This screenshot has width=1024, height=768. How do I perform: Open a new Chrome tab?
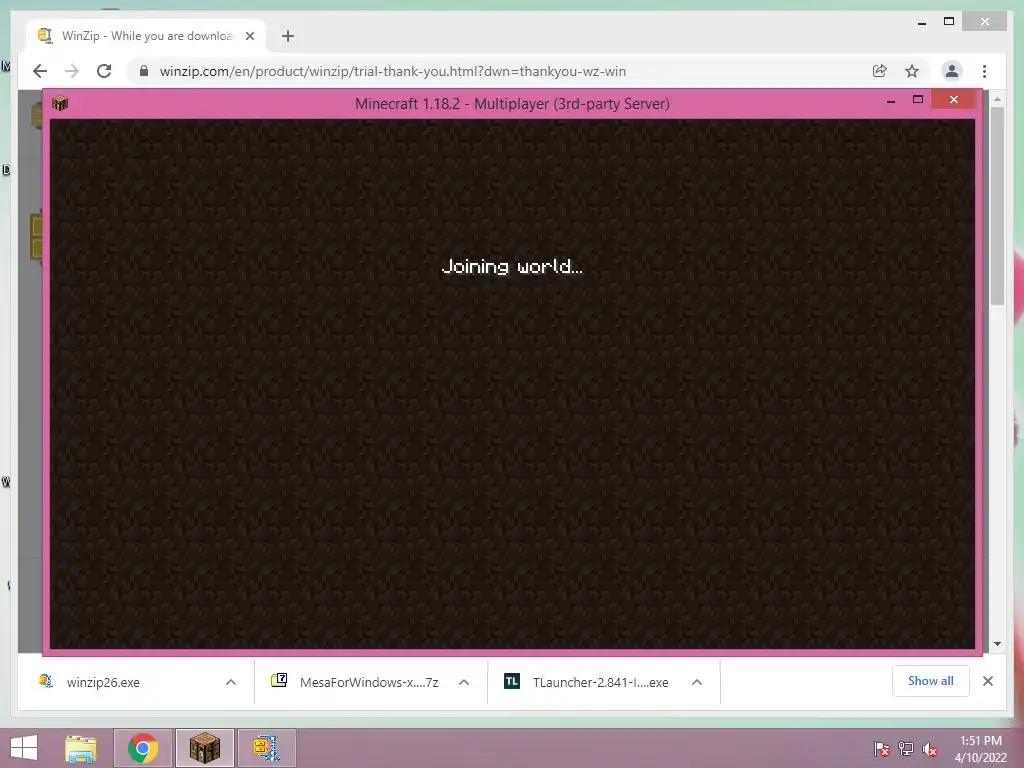(288, 36)
